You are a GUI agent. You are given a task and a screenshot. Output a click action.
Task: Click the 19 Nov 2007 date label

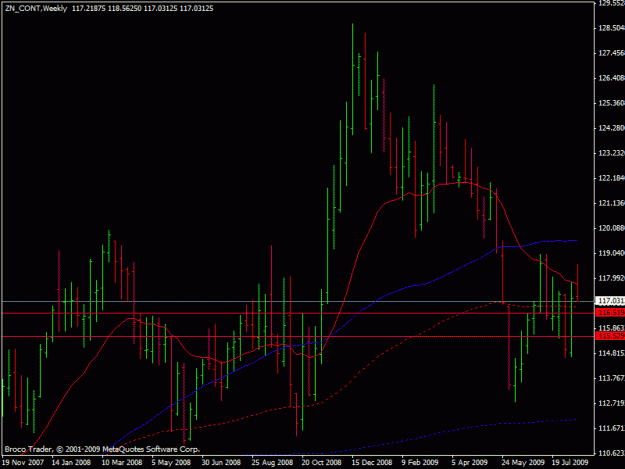(22, 462)
